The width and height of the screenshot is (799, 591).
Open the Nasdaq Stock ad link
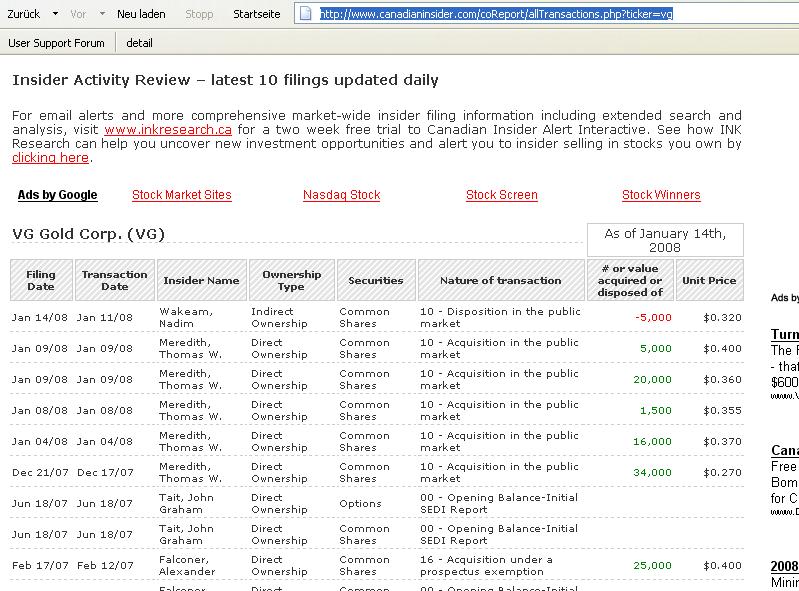341,195
